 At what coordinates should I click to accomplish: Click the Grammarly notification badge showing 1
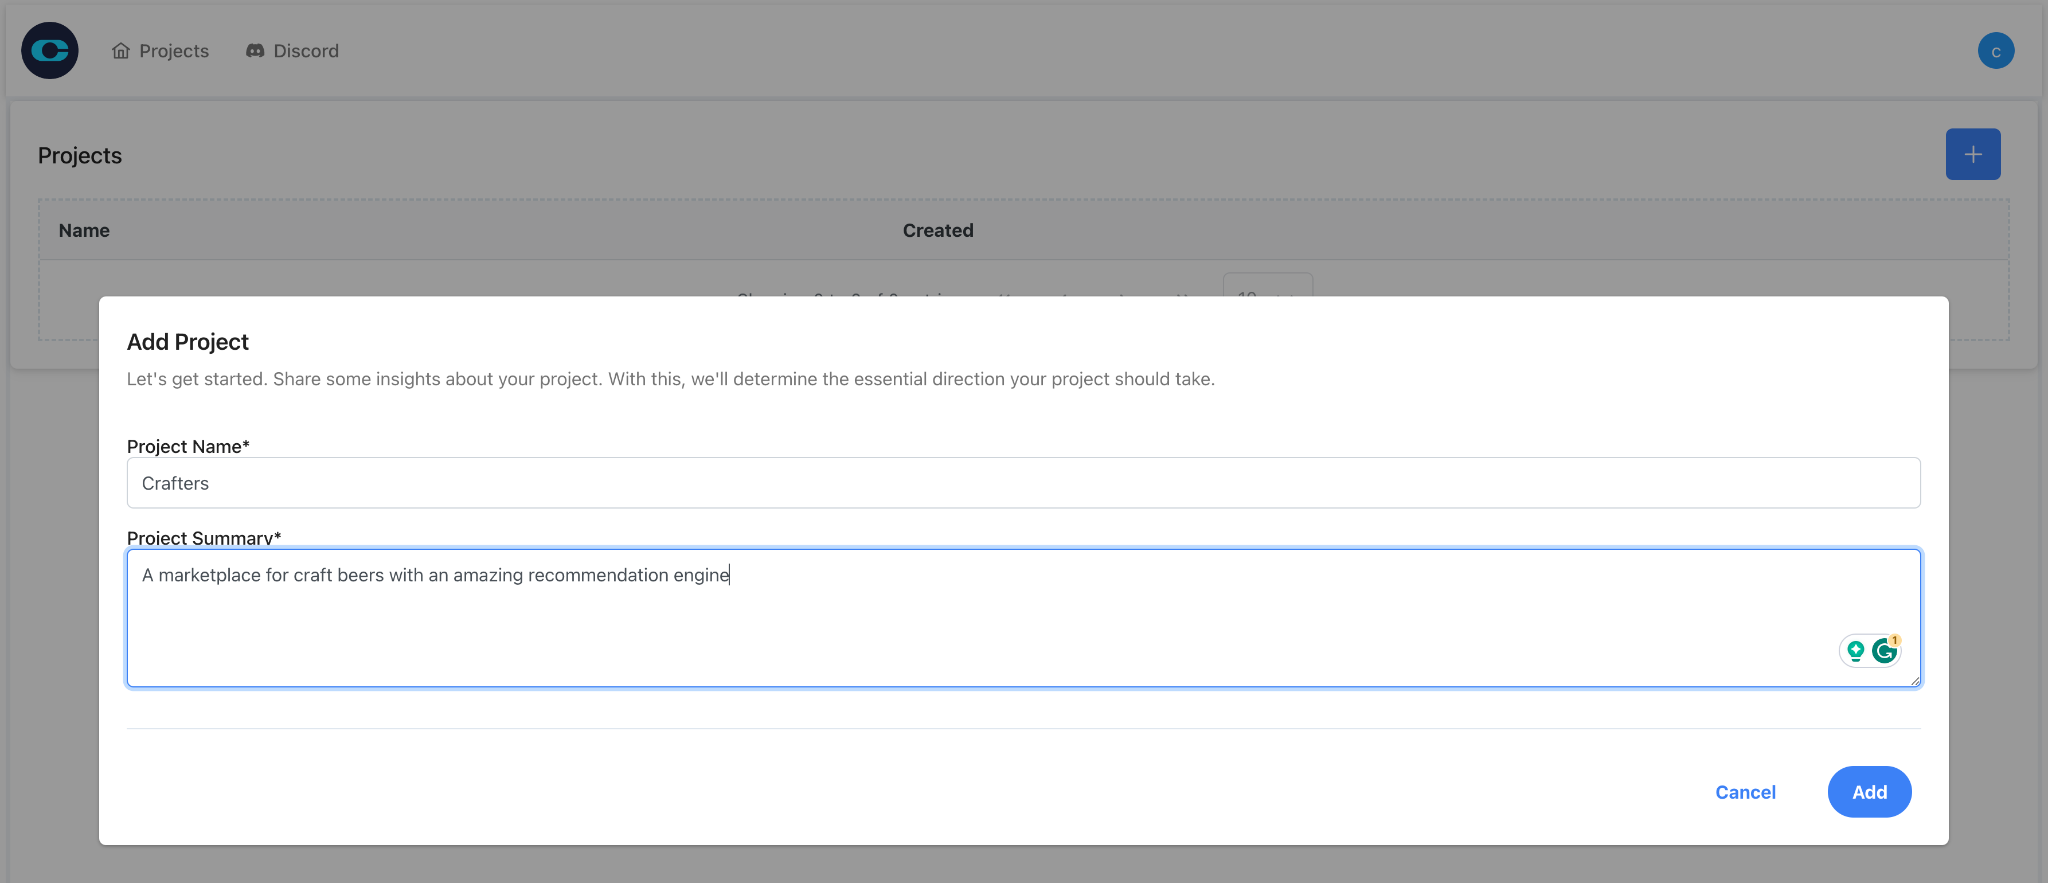[1895, 641]
